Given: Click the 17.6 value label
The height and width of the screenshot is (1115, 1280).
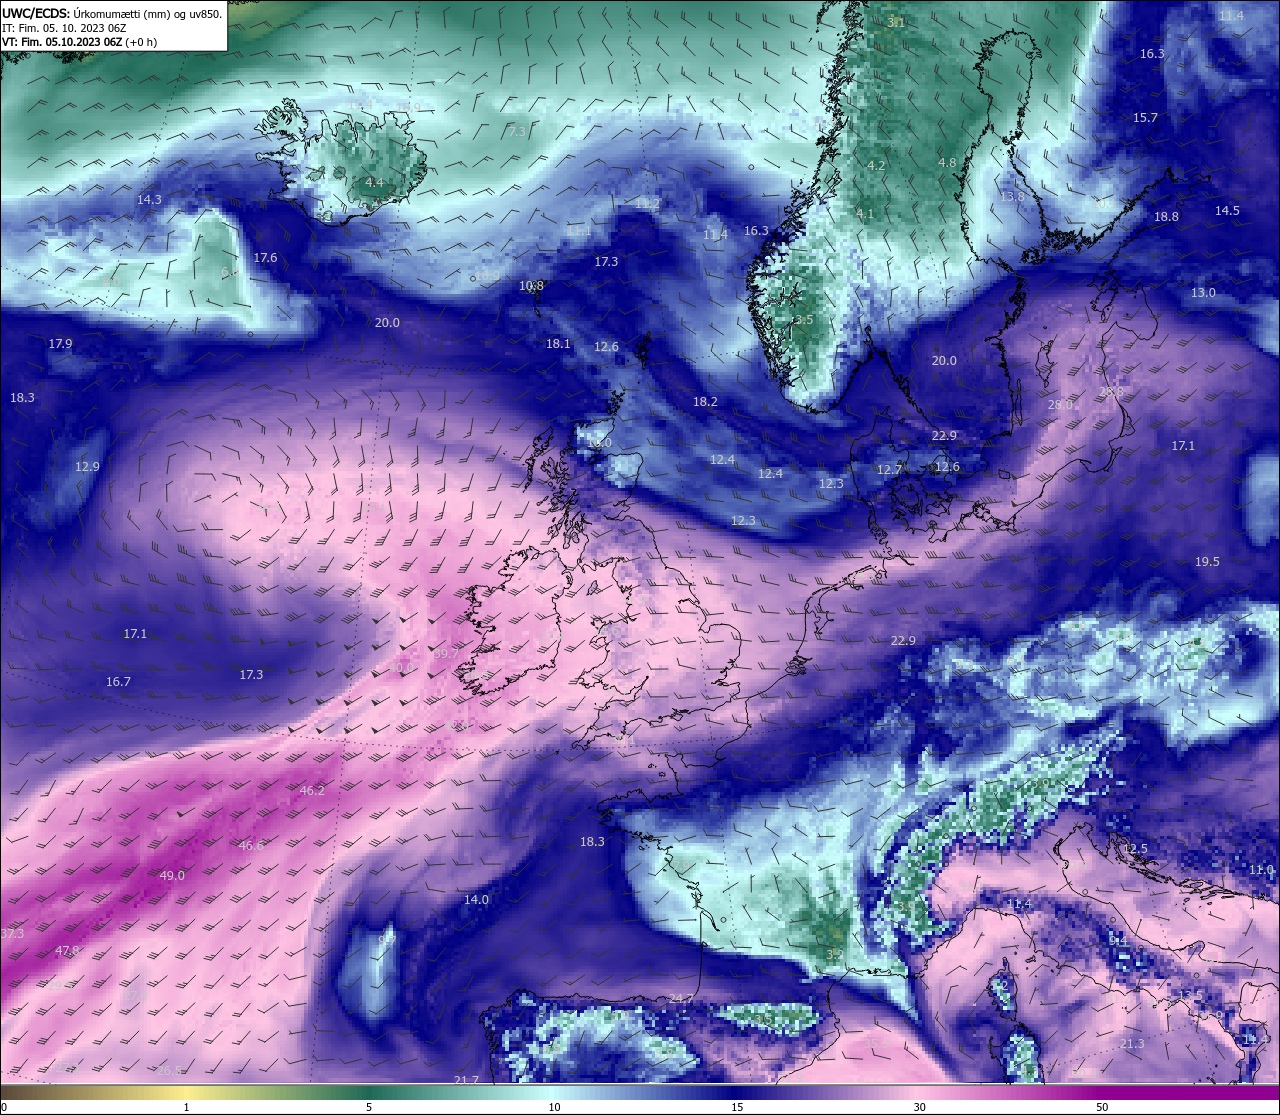Looking at the screenshot, I should pyautogui.click(x=265, y=258).
